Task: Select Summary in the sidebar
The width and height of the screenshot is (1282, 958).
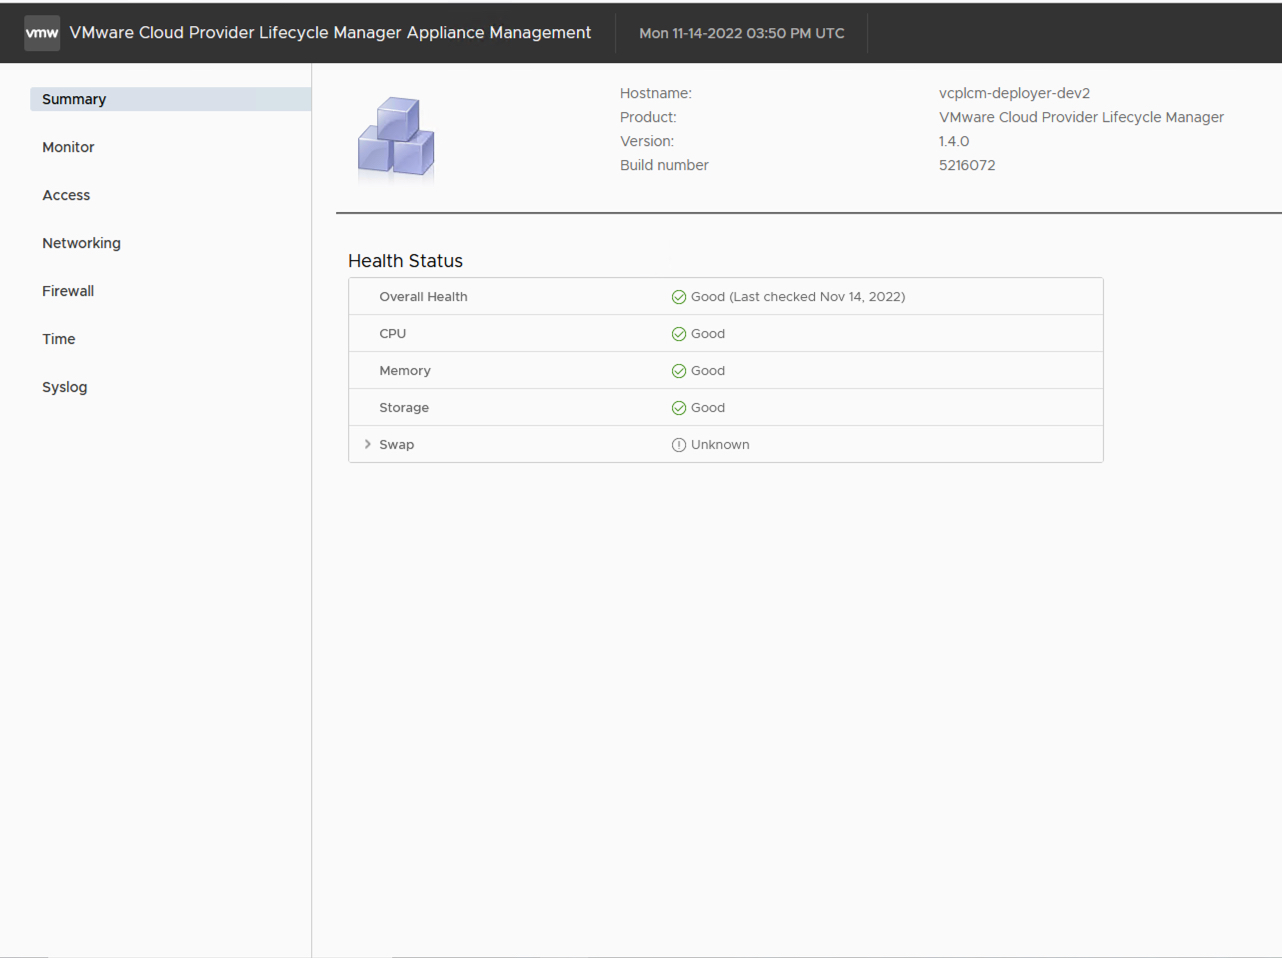Action: click(x=170, y=99)
